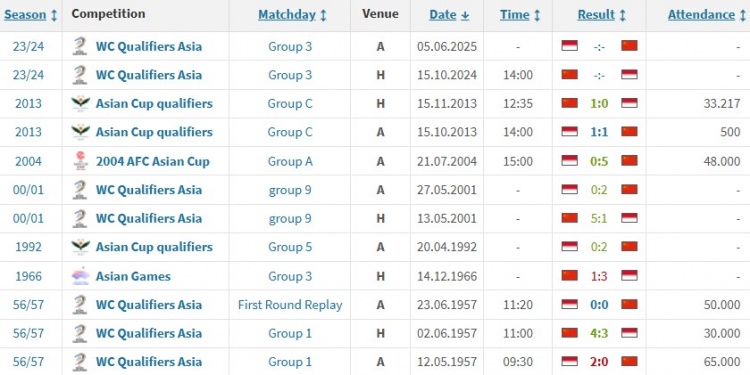This screenshot has width=750, height=375.
Task: Open Group C link for 15.10.2013 match
Action: tap(290, 132)
